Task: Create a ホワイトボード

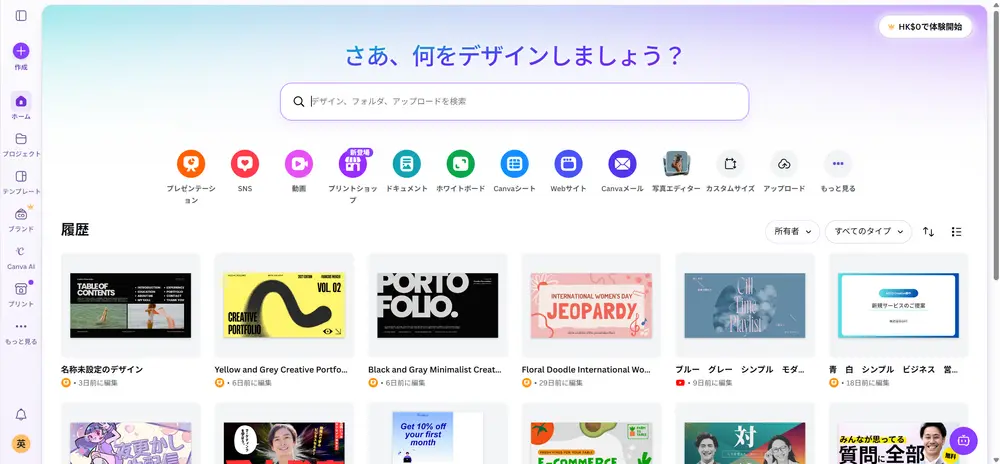Action: tap(460, 164)
